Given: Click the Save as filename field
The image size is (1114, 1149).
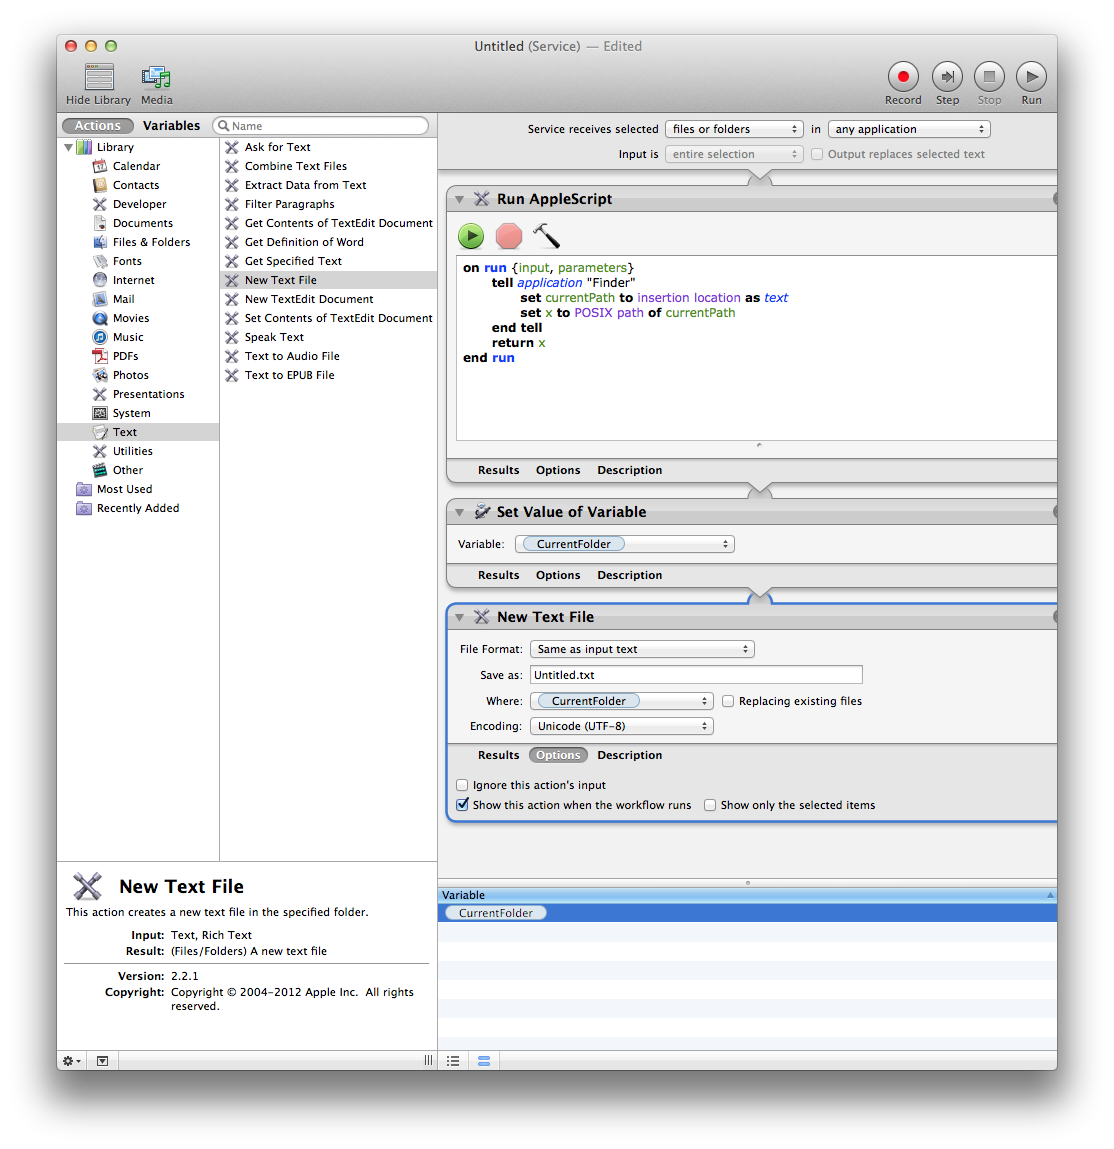Looking at the screenshot, I should click(696, 675).
